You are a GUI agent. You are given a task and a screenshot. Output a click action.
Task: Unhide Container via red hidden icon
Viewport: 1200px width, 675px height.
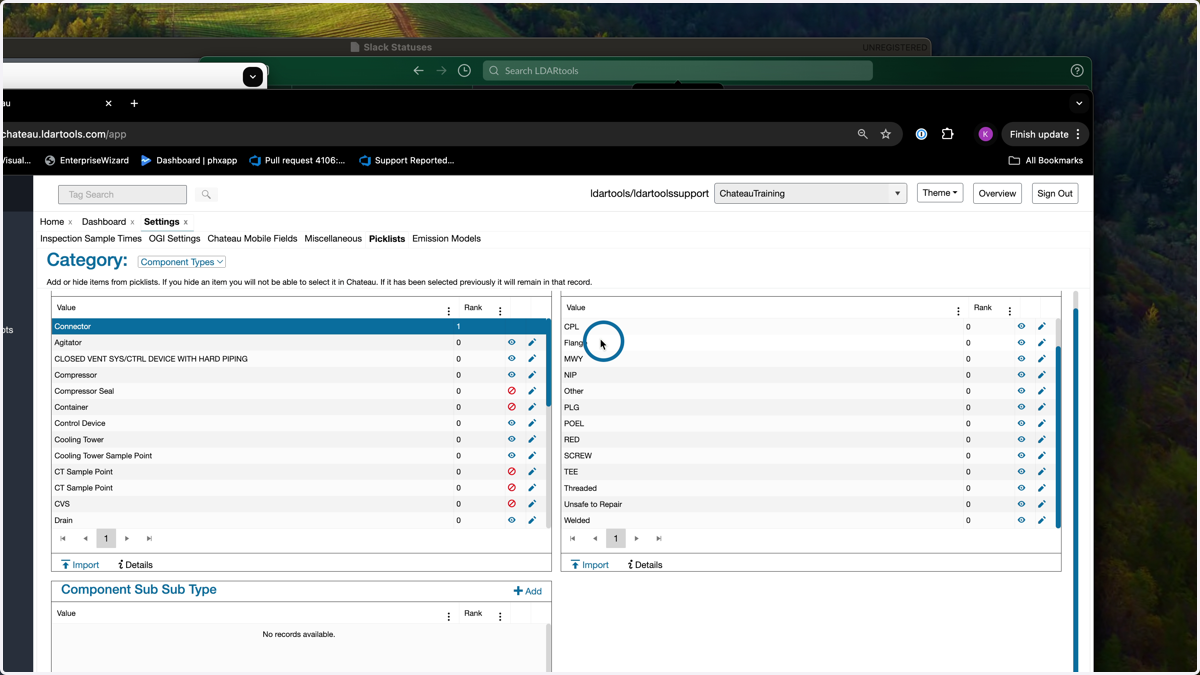[x=512, y=407]
